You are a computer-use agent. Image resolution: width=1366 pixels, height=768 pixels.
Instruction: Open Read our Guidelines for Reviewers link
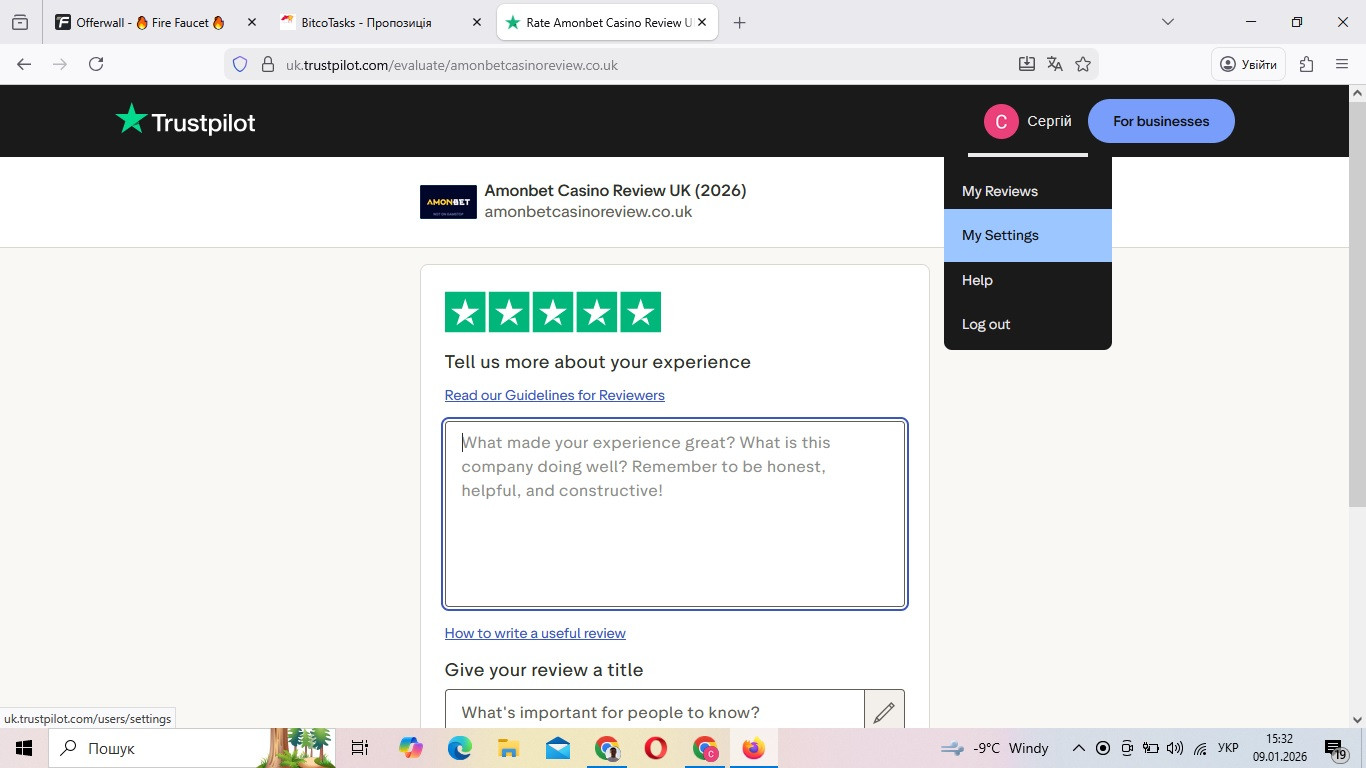555,395
